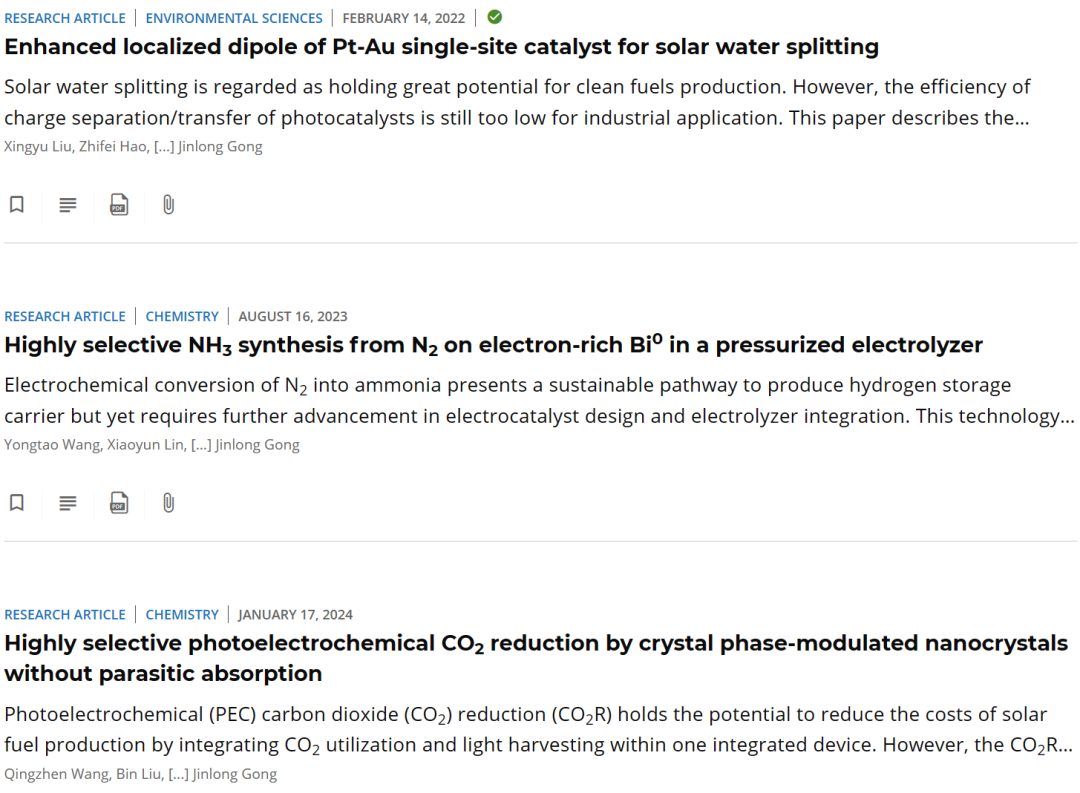Select Chemistry category on January 17, 2024 article

(x=182, y=615)
